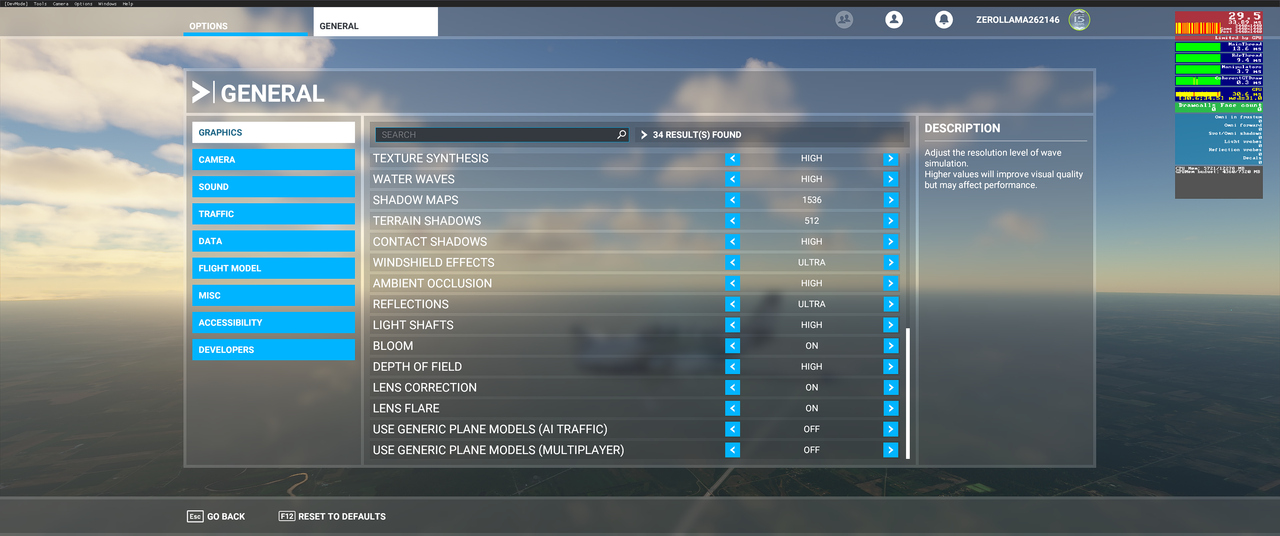Raise the Reflections quality

tap(890, 304)
